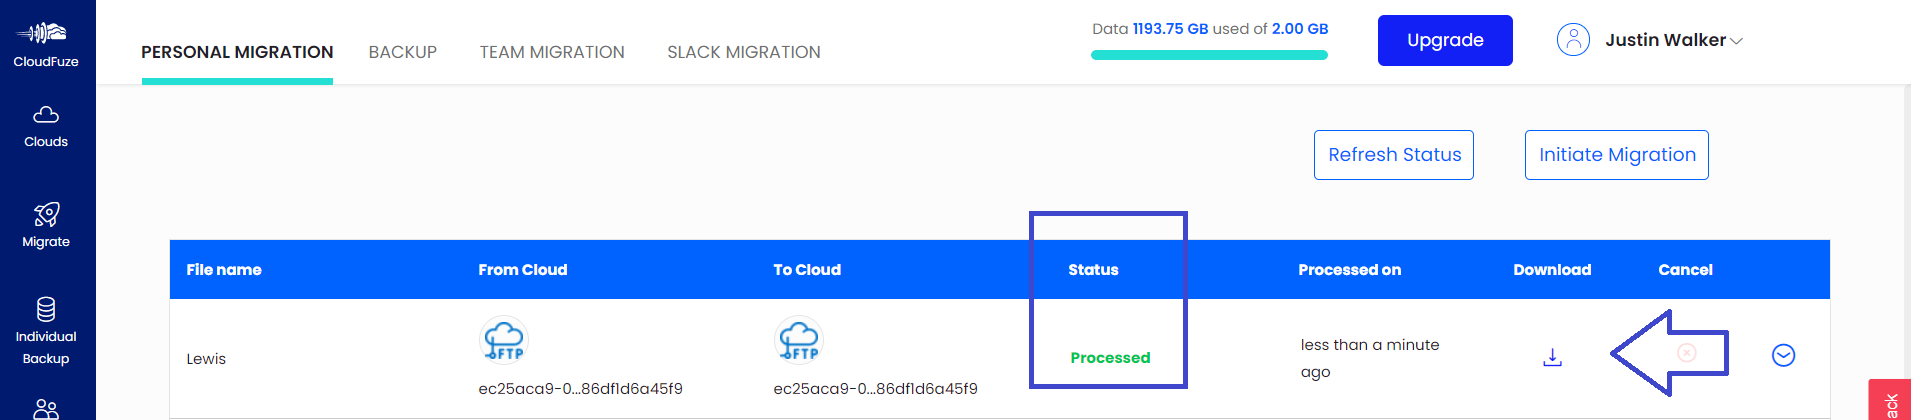Select the Personal Migration tab
This screenshot has width=1911, height=420.
click(x=237, y=52)
